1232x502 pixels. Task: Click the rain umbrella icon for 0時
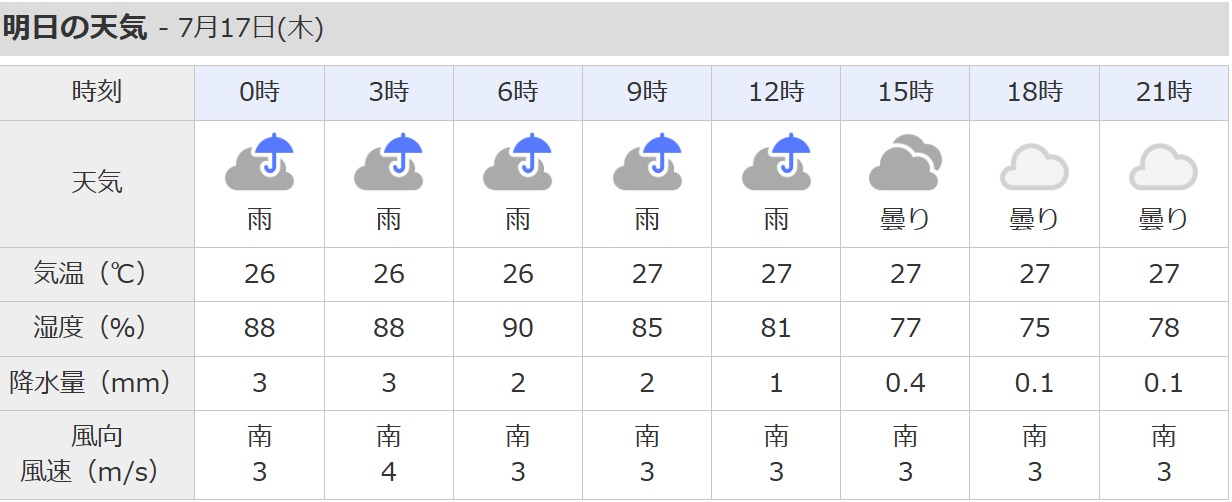pyautogui.click(x=259, y=162)
